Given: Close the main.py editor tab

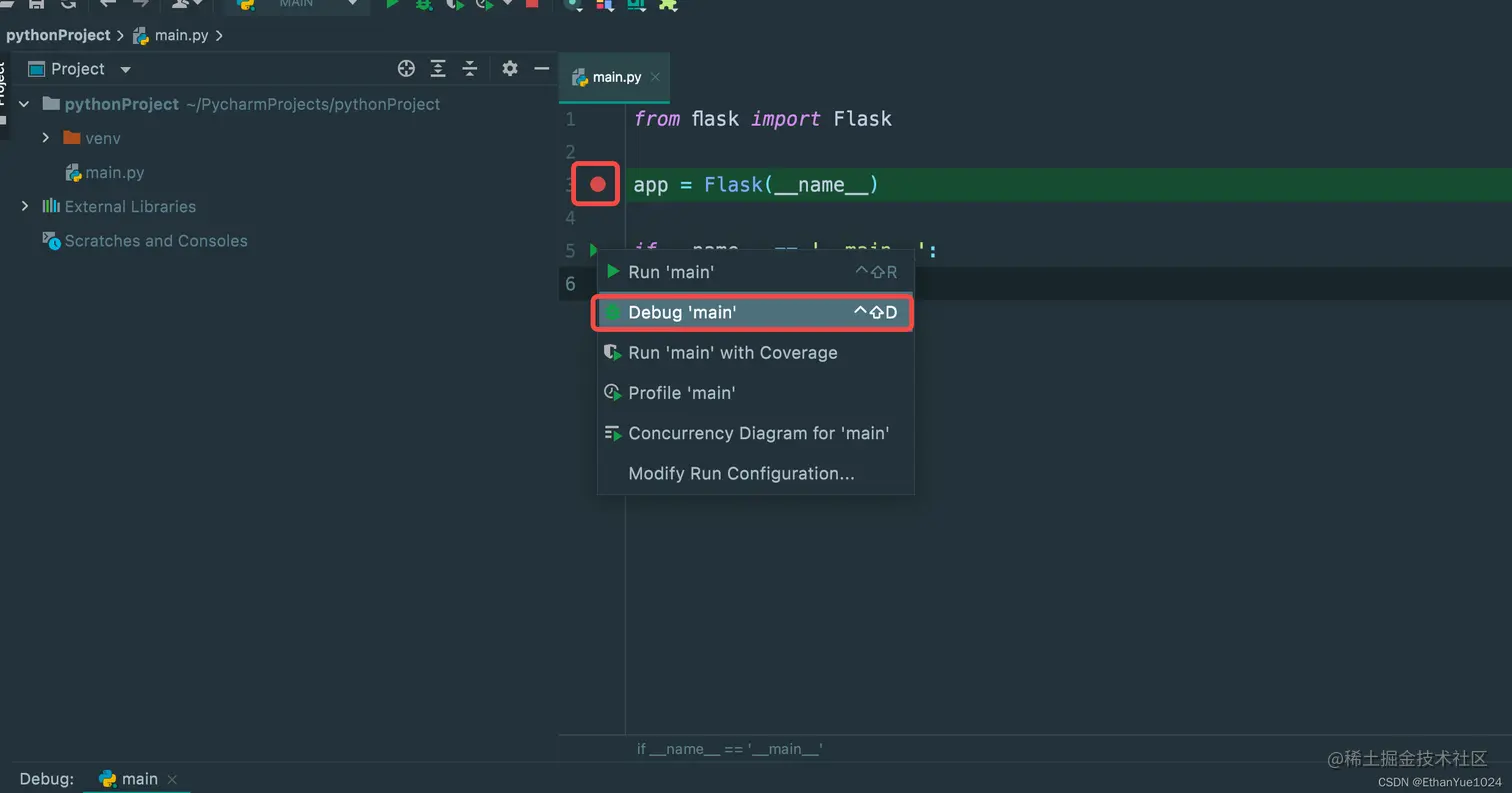Looking at the screenshot, I should (655, 77).
